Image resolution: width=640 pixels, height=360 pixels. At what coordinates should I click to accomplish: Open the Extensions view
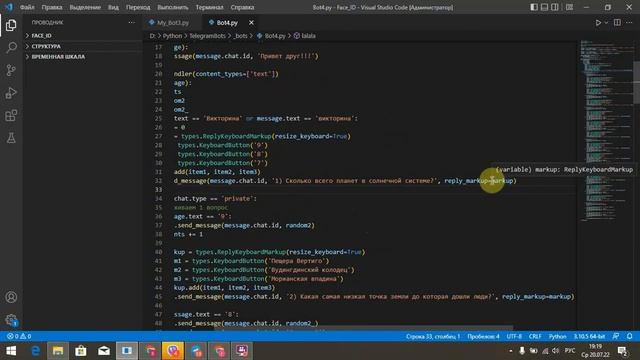pyautogui.click(x=11, y=116)
